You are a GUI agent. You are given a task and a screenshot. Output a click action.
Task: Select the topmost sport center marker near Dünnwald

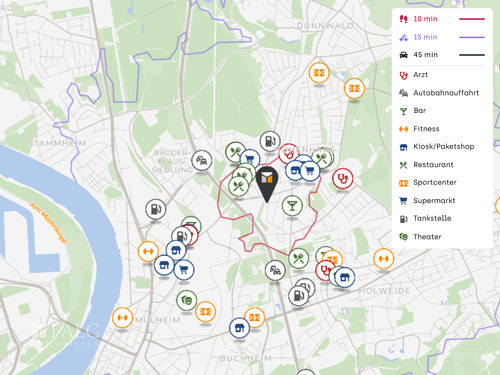pyautogui.click(x=319, y=72)
